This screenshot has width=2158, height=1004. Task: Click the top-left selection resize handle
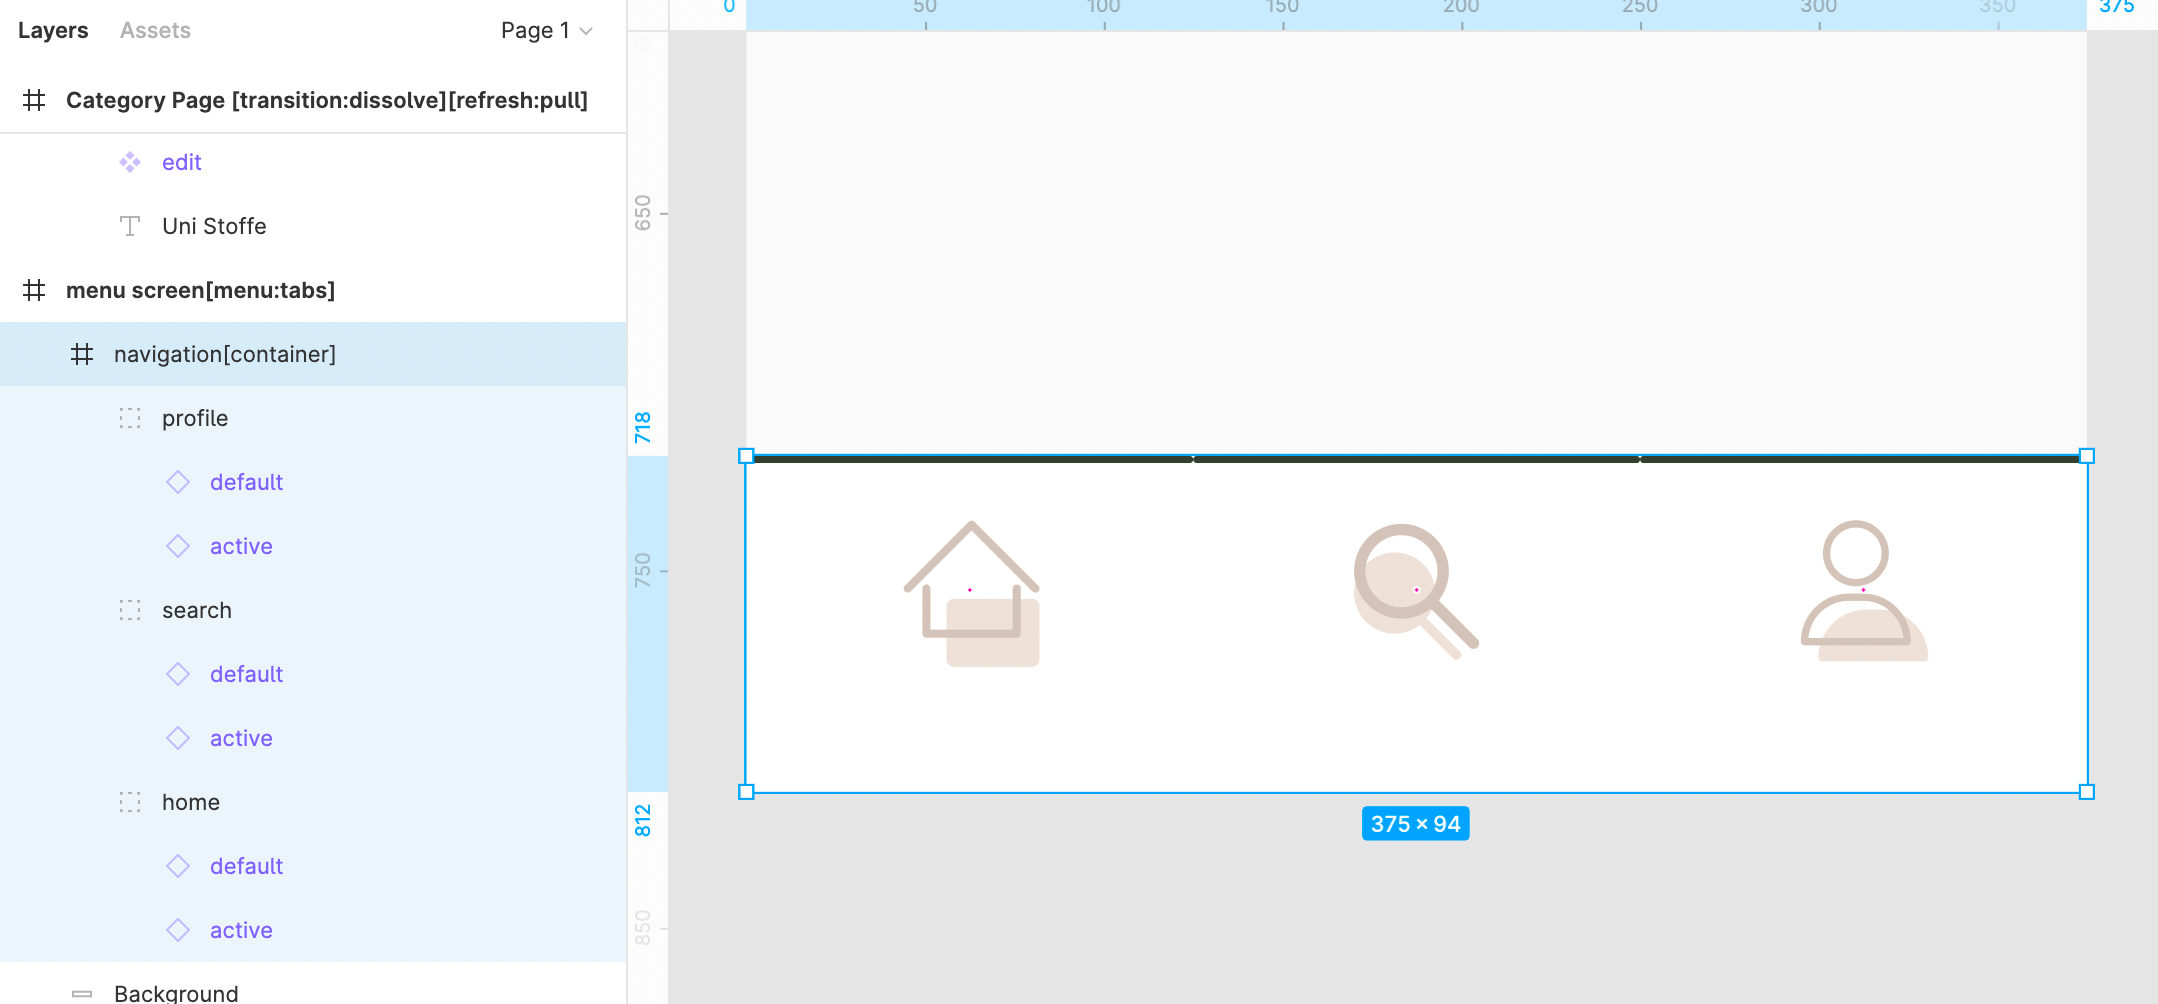[x=746, y=456]
